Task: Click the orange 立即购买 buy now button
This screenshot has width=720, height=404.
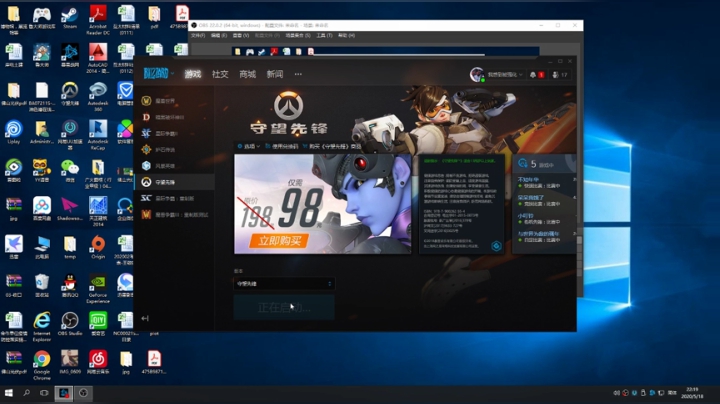Action: tap(279, 241)
